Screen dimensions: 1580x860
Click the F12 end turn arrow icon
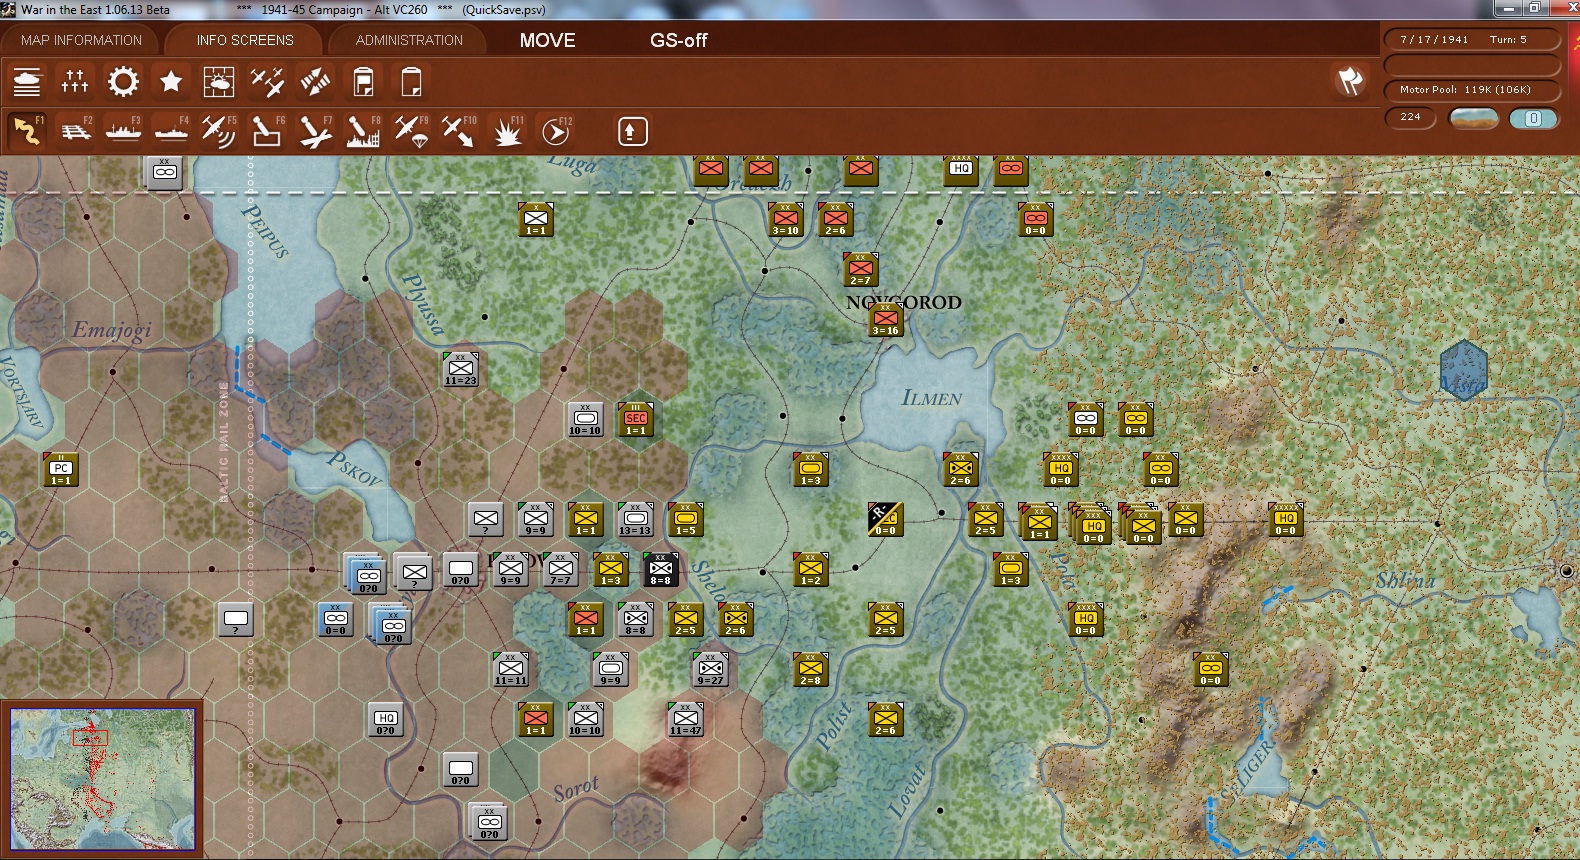click(556, 131)
